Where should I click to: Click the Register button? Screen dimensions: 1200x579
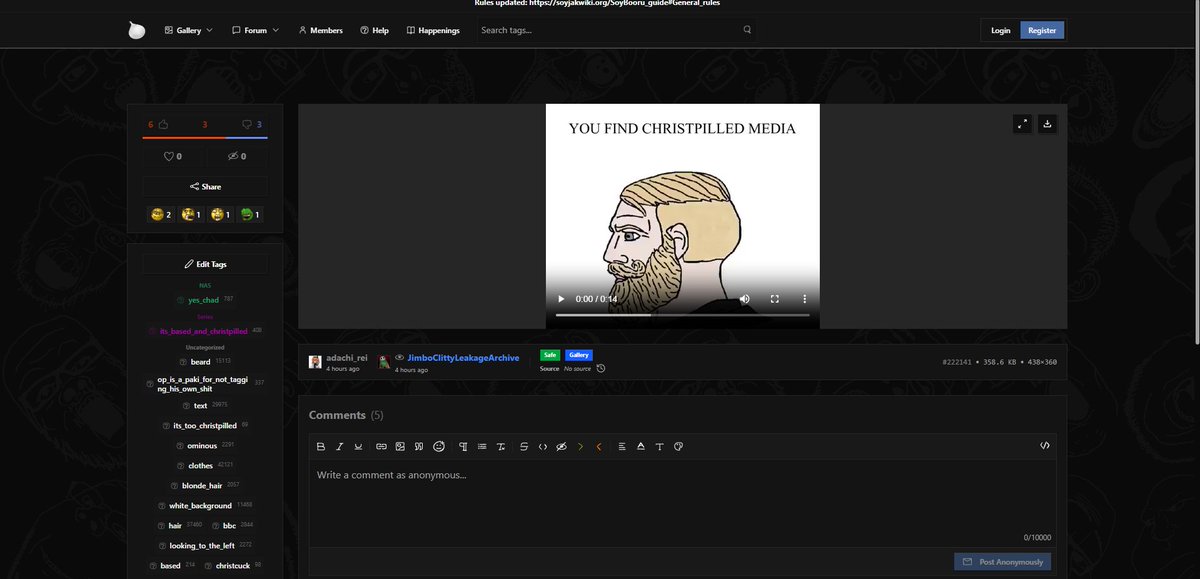(x=1042, y=30)
